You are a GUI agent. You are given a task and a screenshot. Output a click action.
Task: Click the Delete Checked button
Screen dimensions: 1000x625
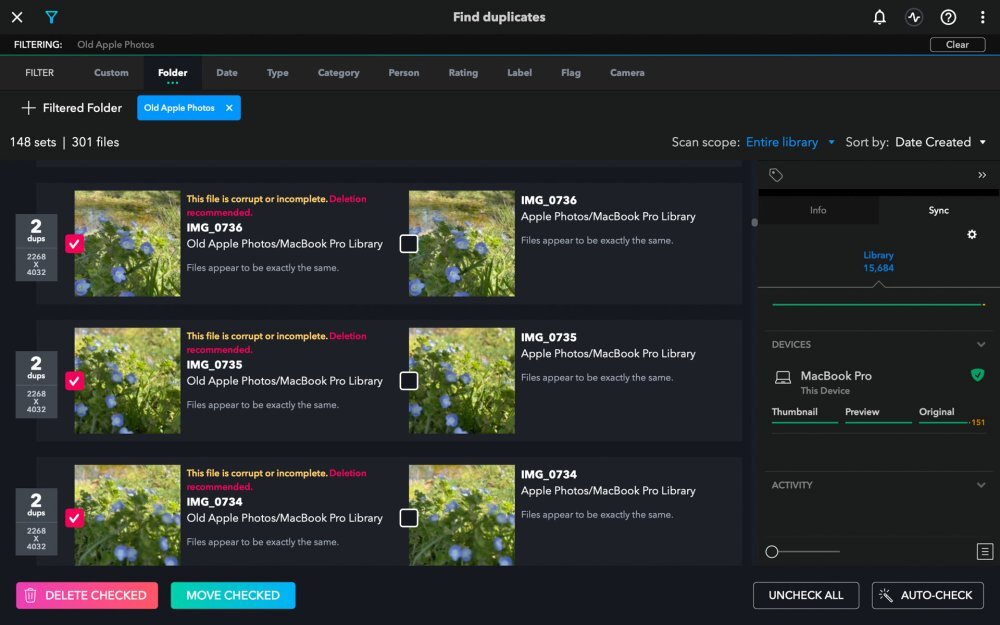87,595
